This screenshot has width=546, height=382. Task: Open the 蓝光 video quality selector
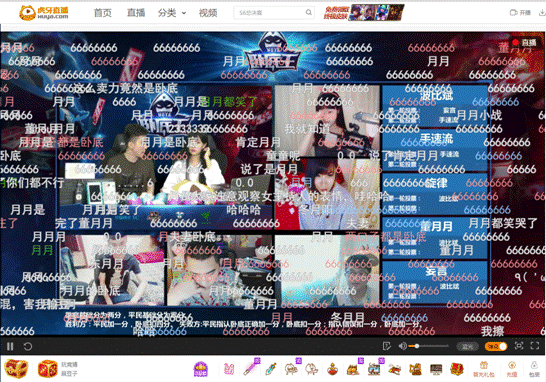pos(467,346)
